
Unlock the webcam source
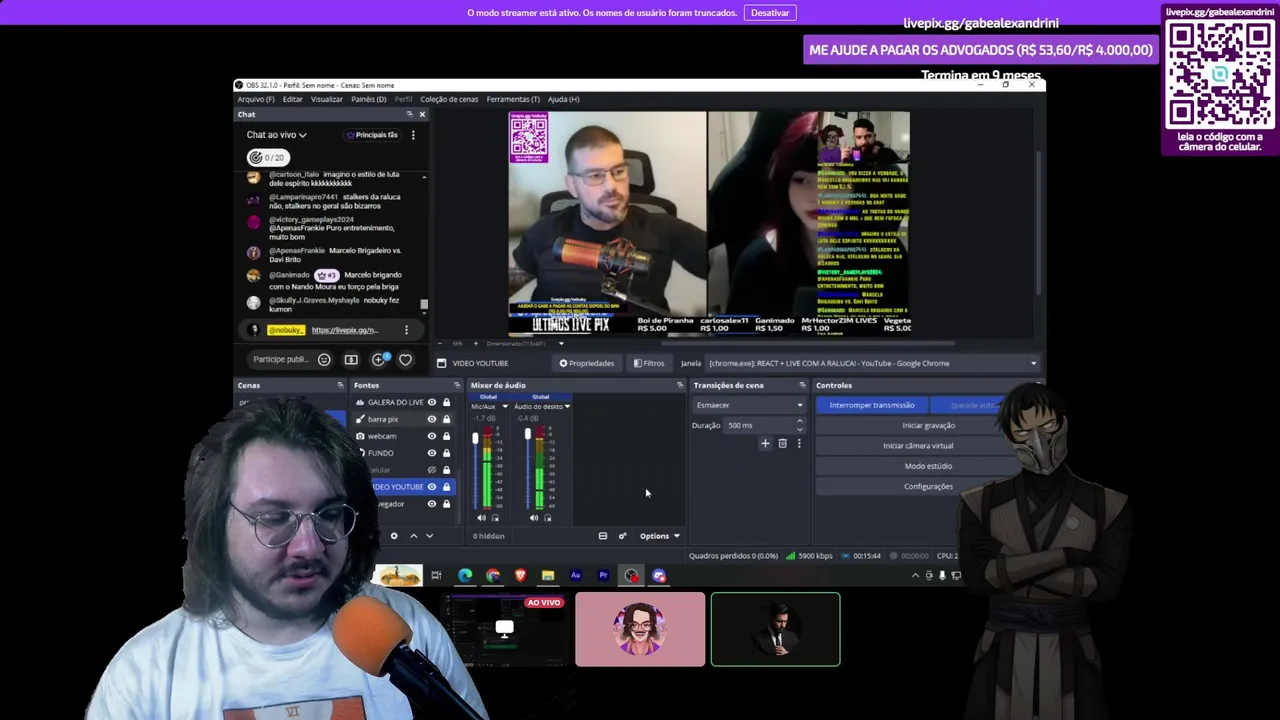pyautogui.click(x=446, y=436)
